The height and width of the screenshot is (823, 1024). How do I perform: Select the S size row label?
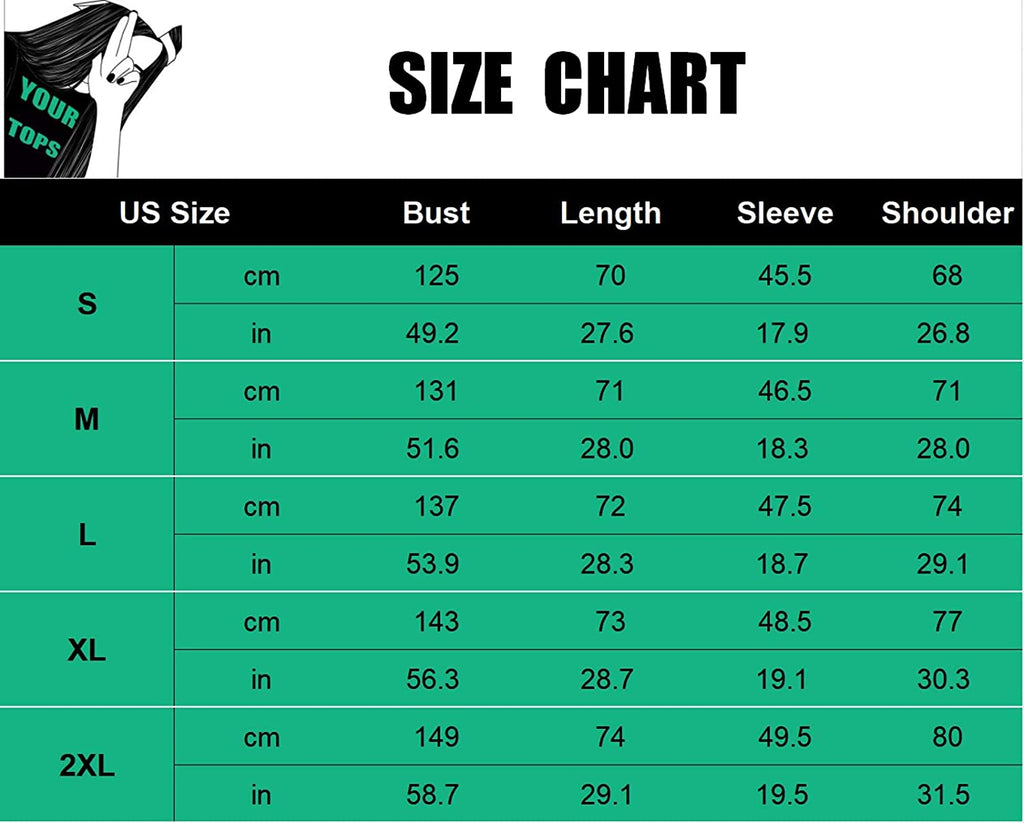(87, 304)
